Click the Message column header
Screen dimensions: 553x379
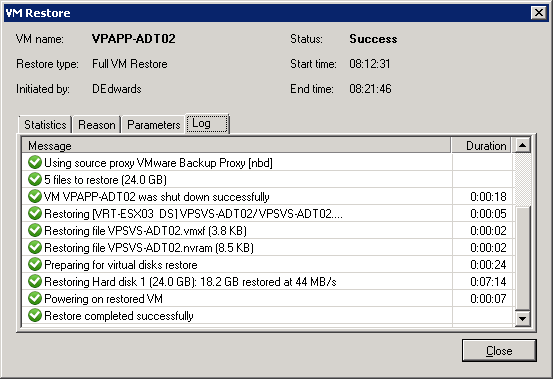236,145
